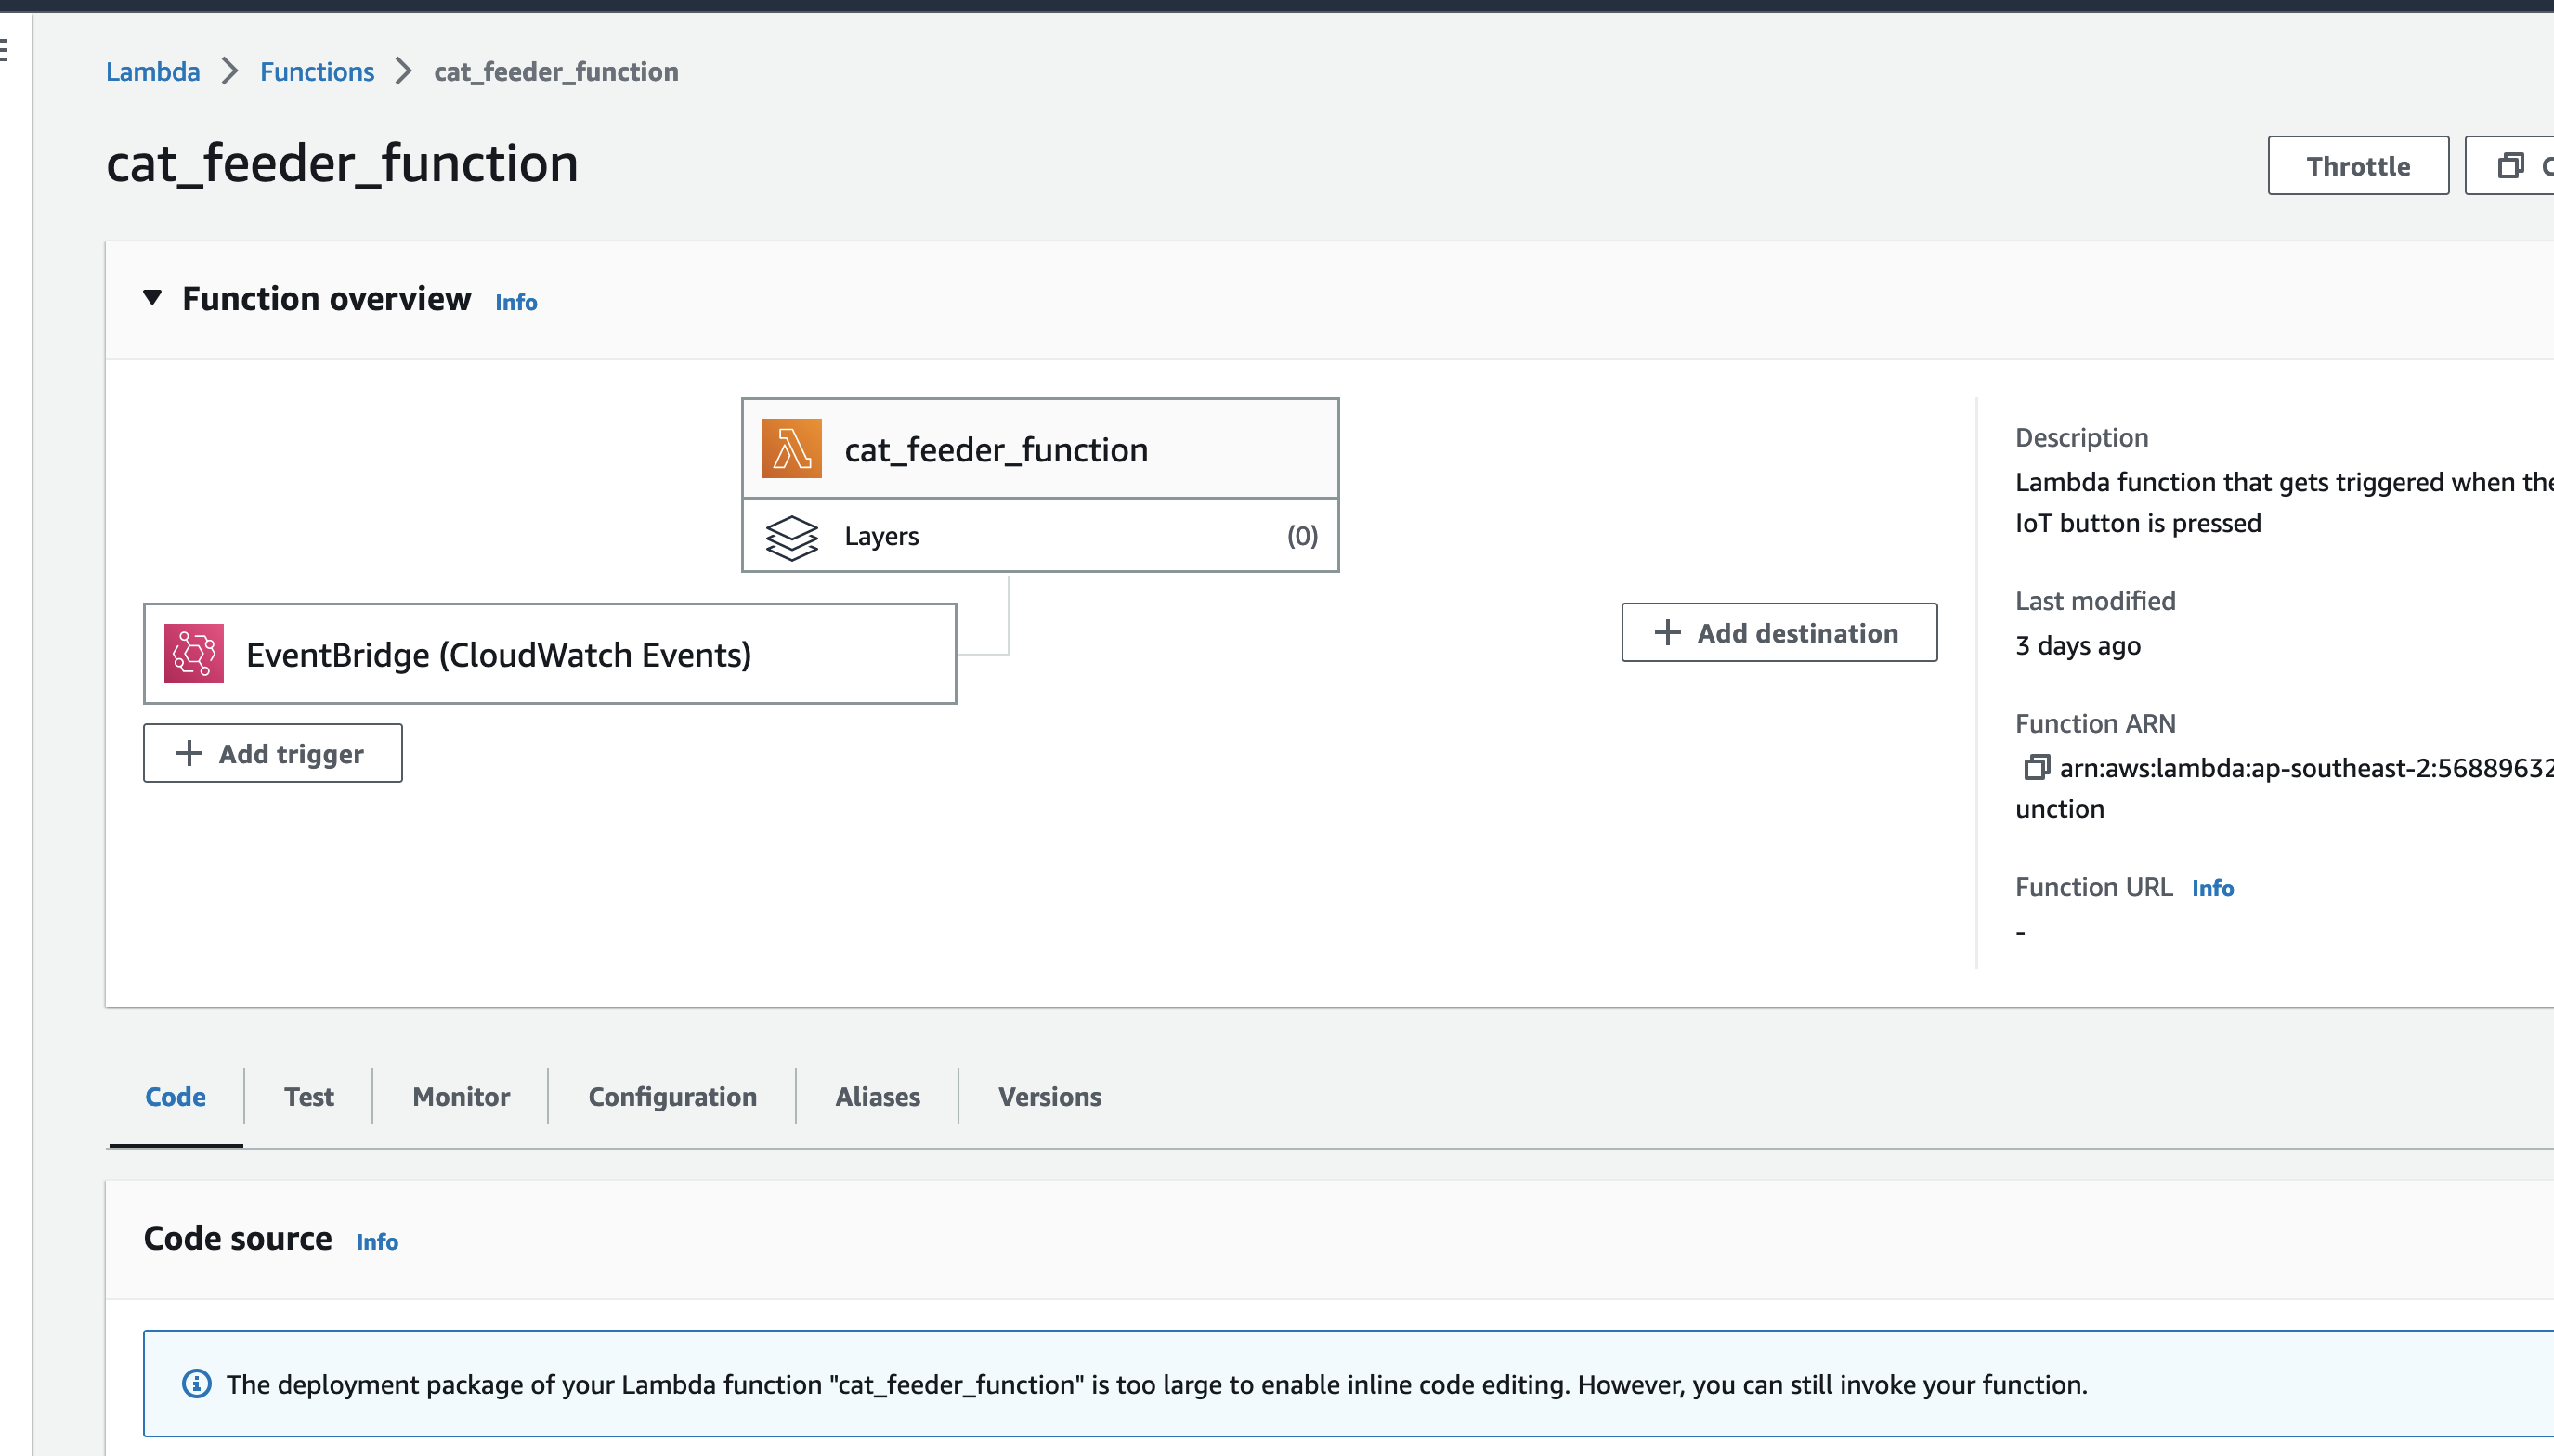Click the '3 days ago' last modified value

click(2078, 646)
